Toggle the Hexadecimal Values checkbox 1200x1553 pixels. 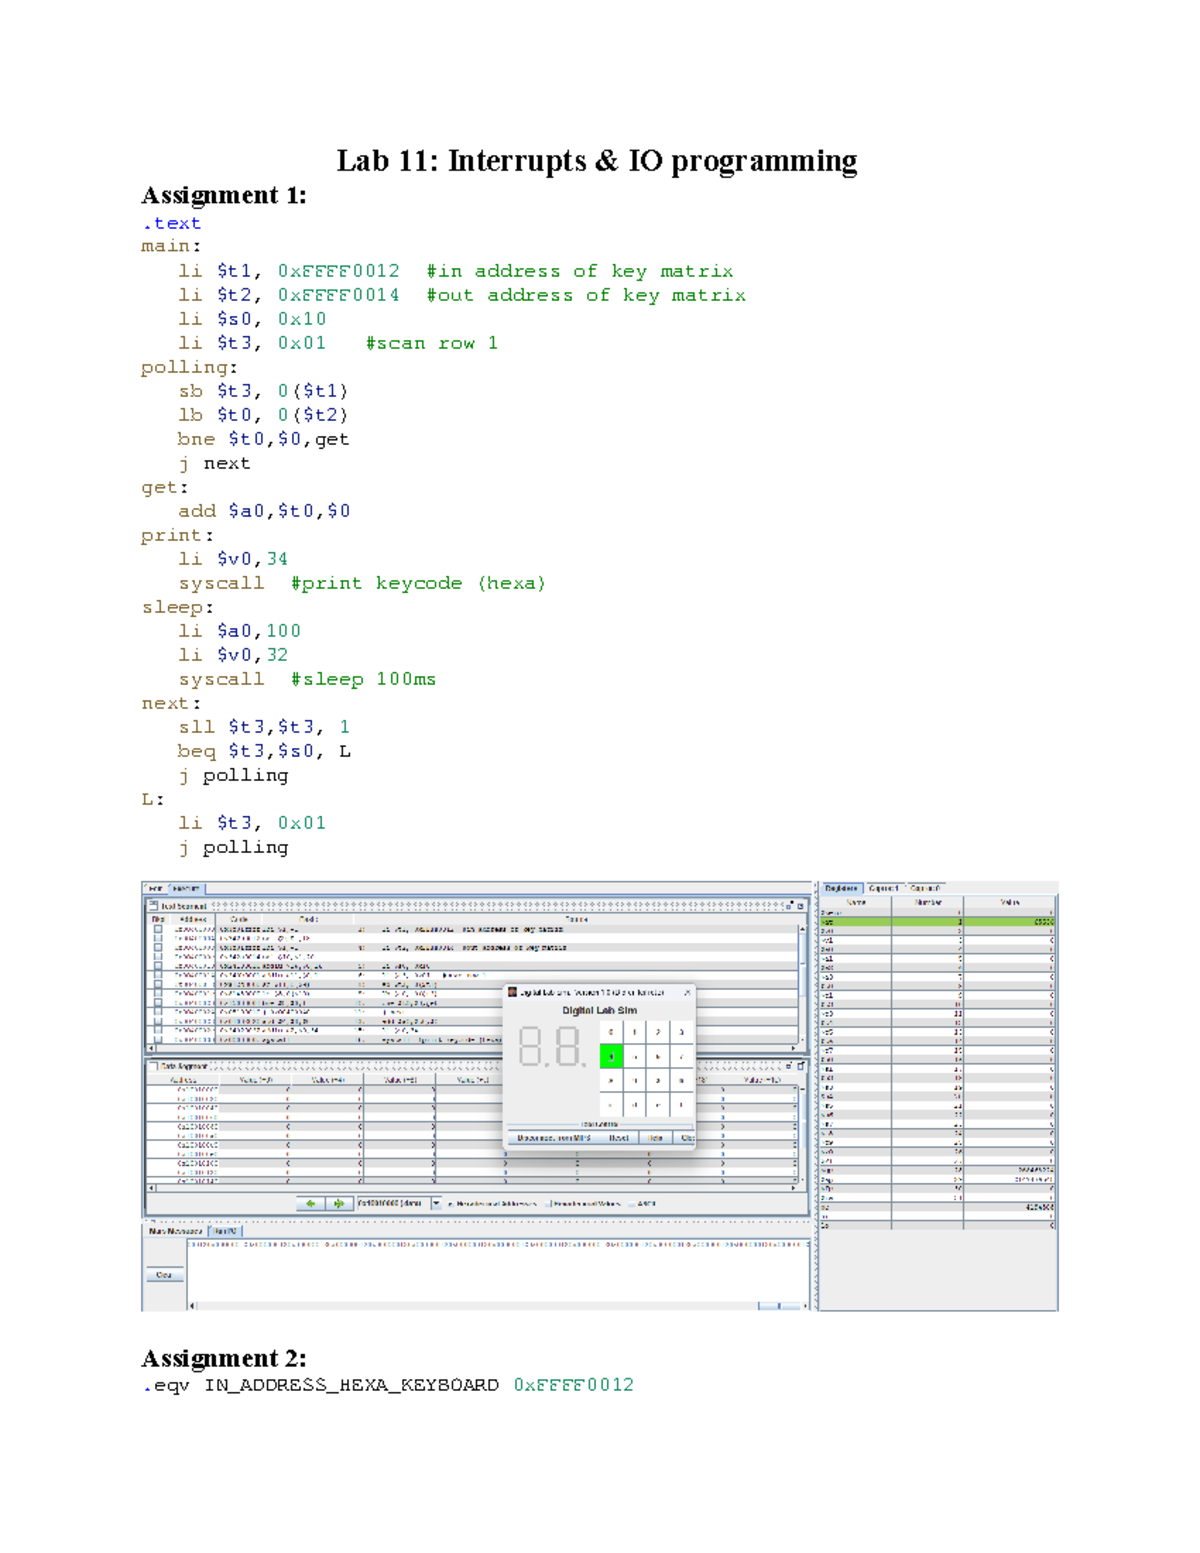[x=546, y=1202]
